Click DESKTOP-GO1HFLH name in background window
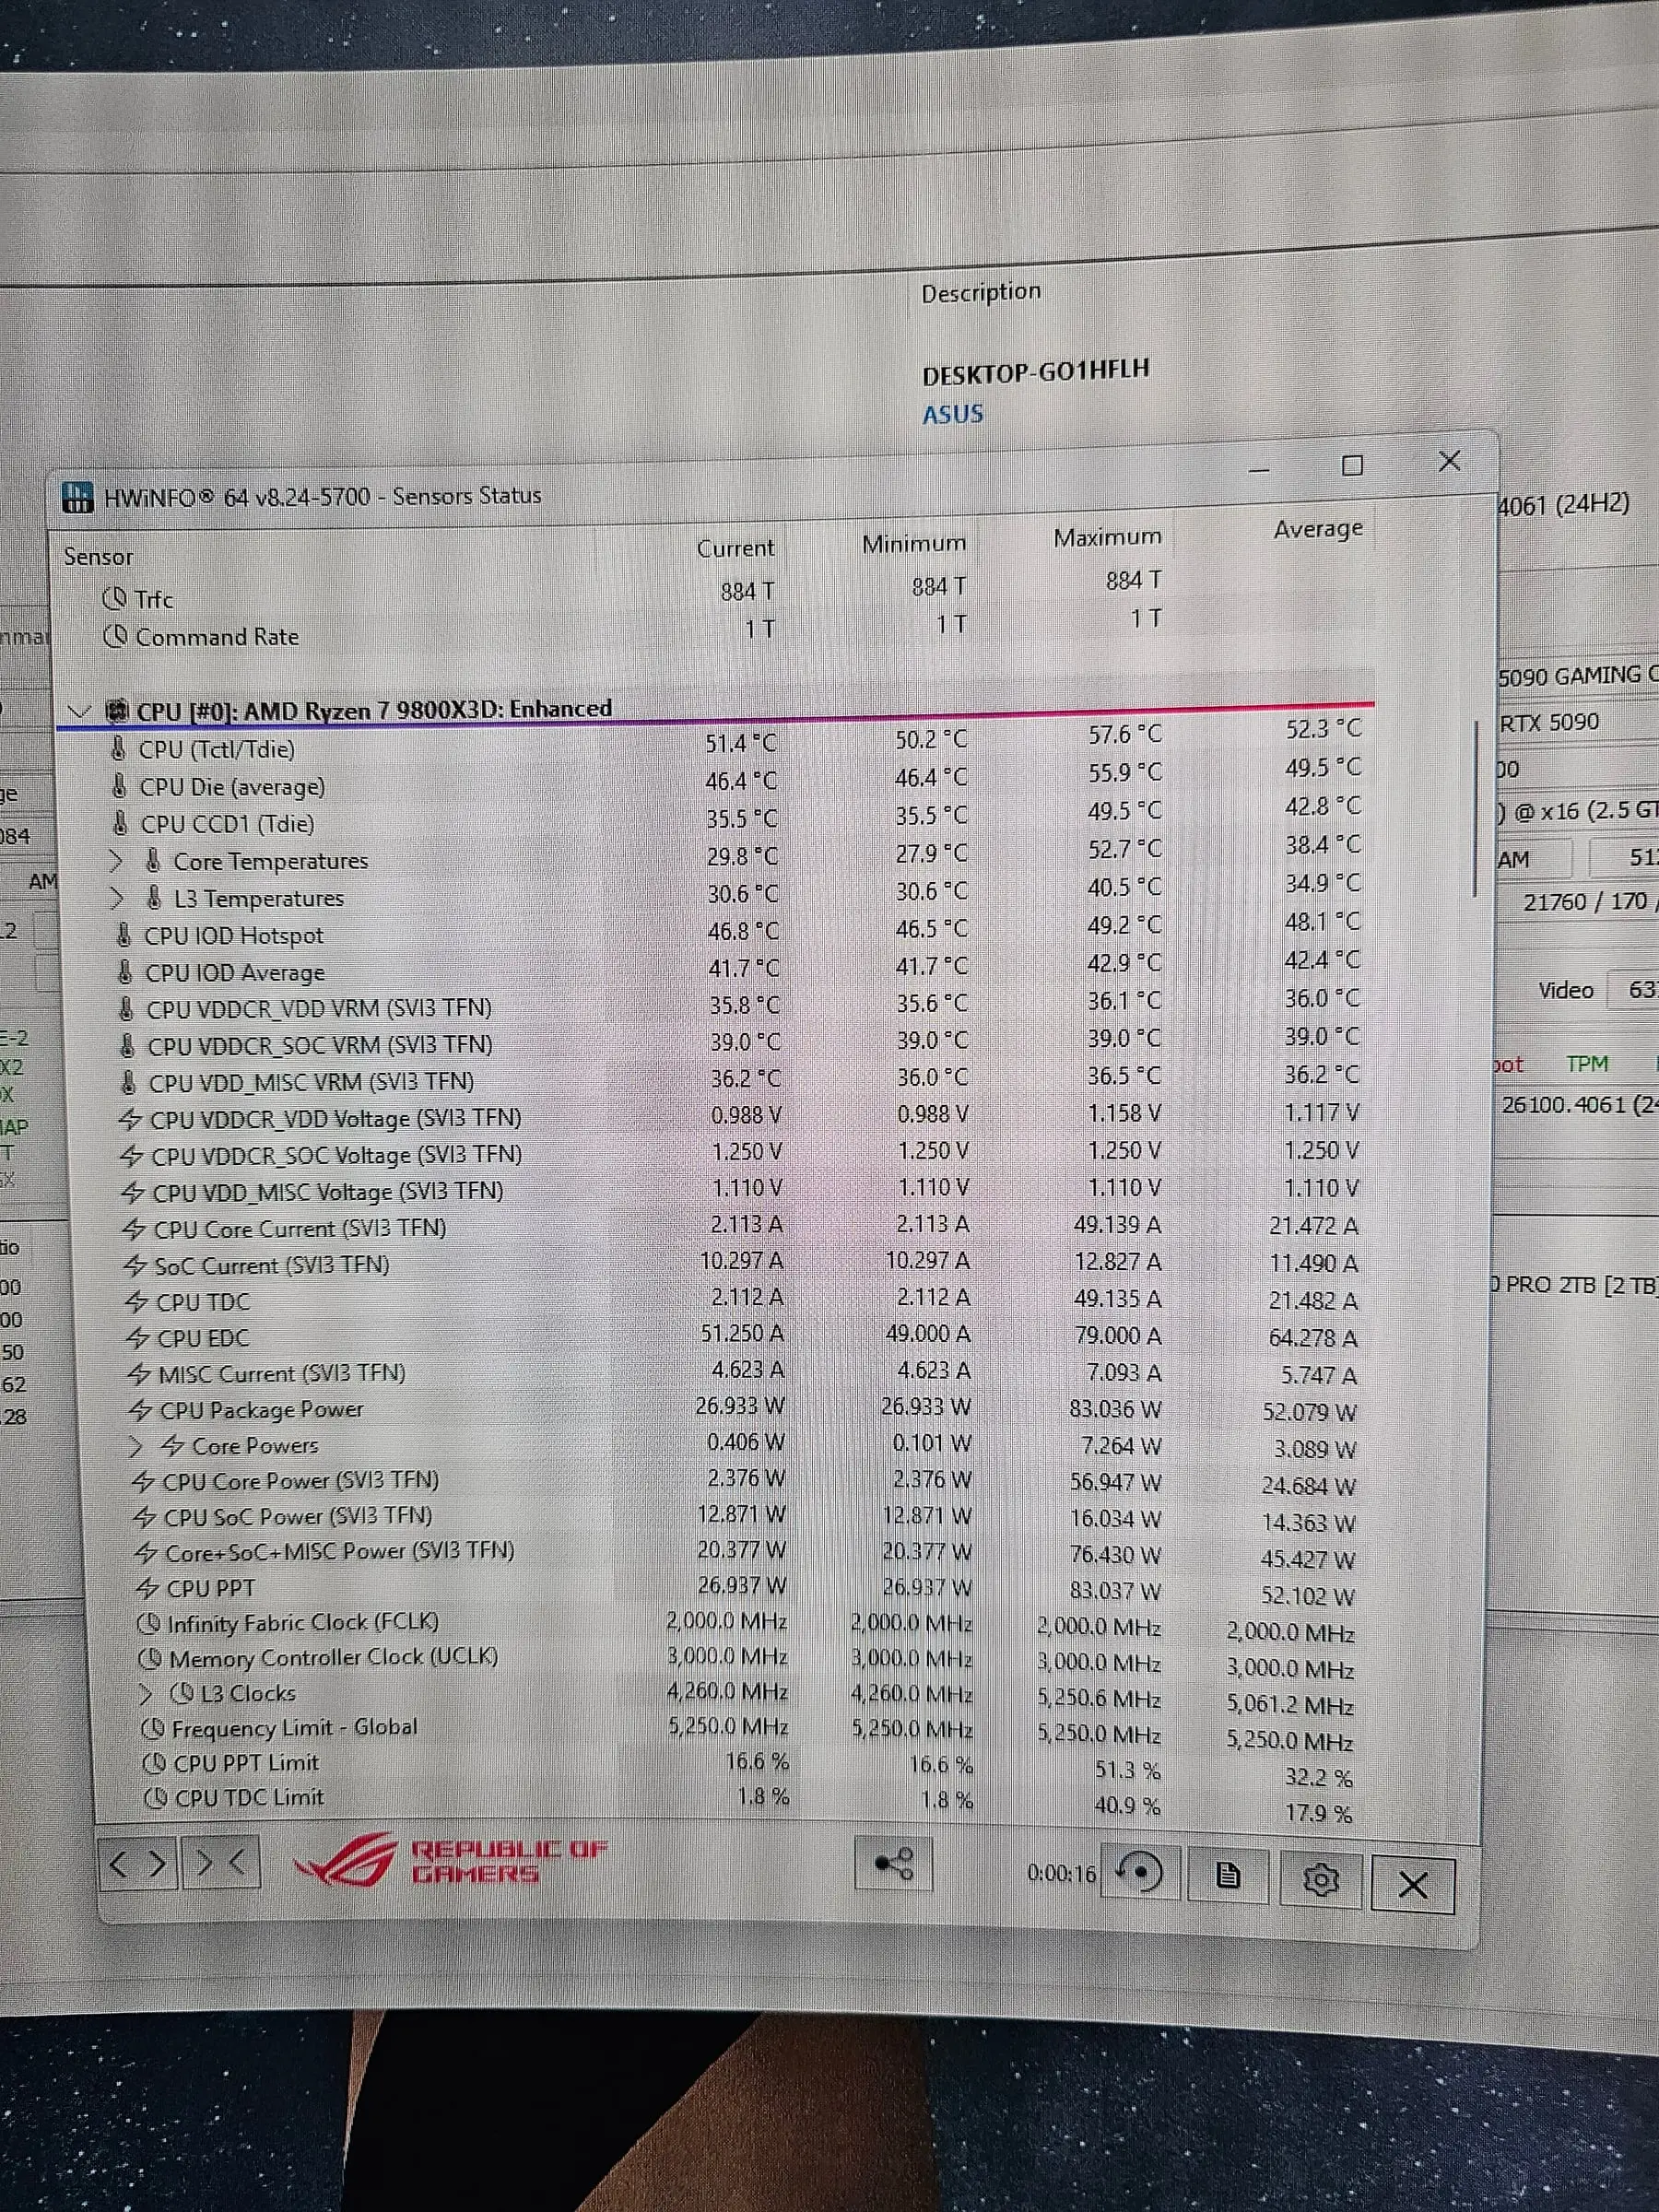 (1036, 373)
